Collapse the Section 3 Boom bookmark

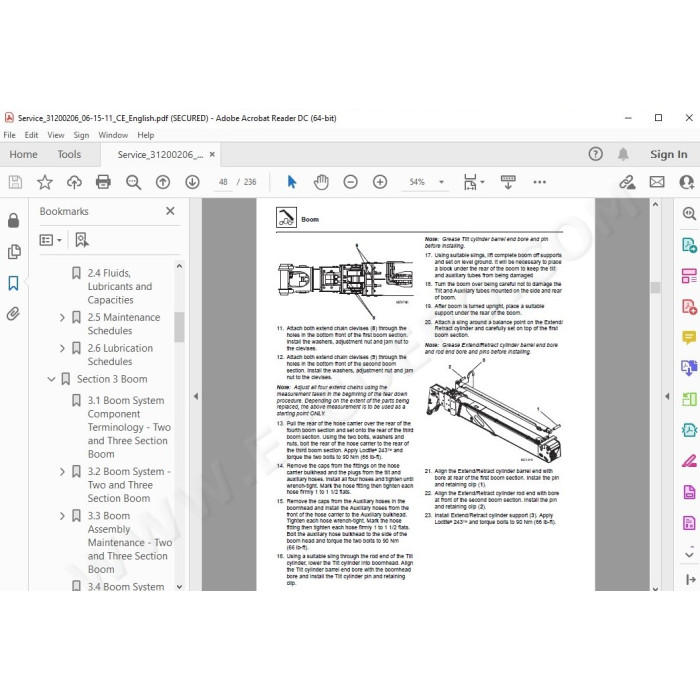click(51, 379)
